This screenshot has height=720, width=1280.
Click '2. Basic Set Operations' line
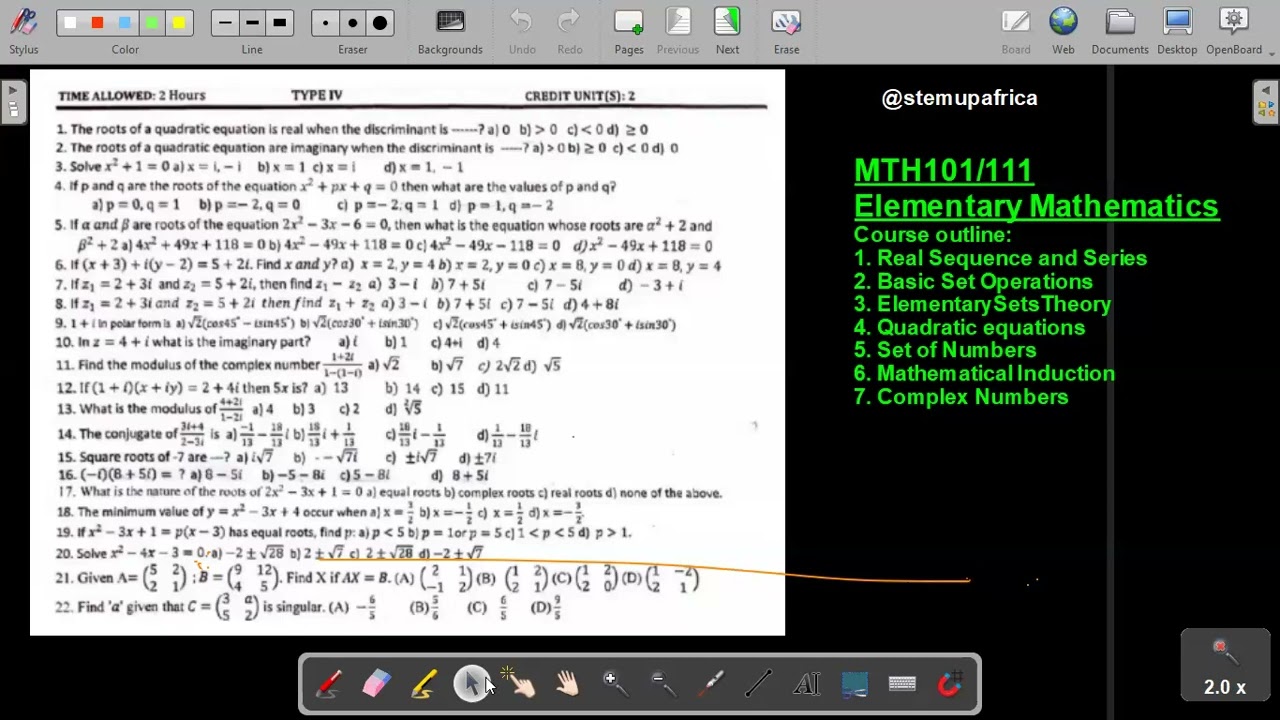[973, 282]
